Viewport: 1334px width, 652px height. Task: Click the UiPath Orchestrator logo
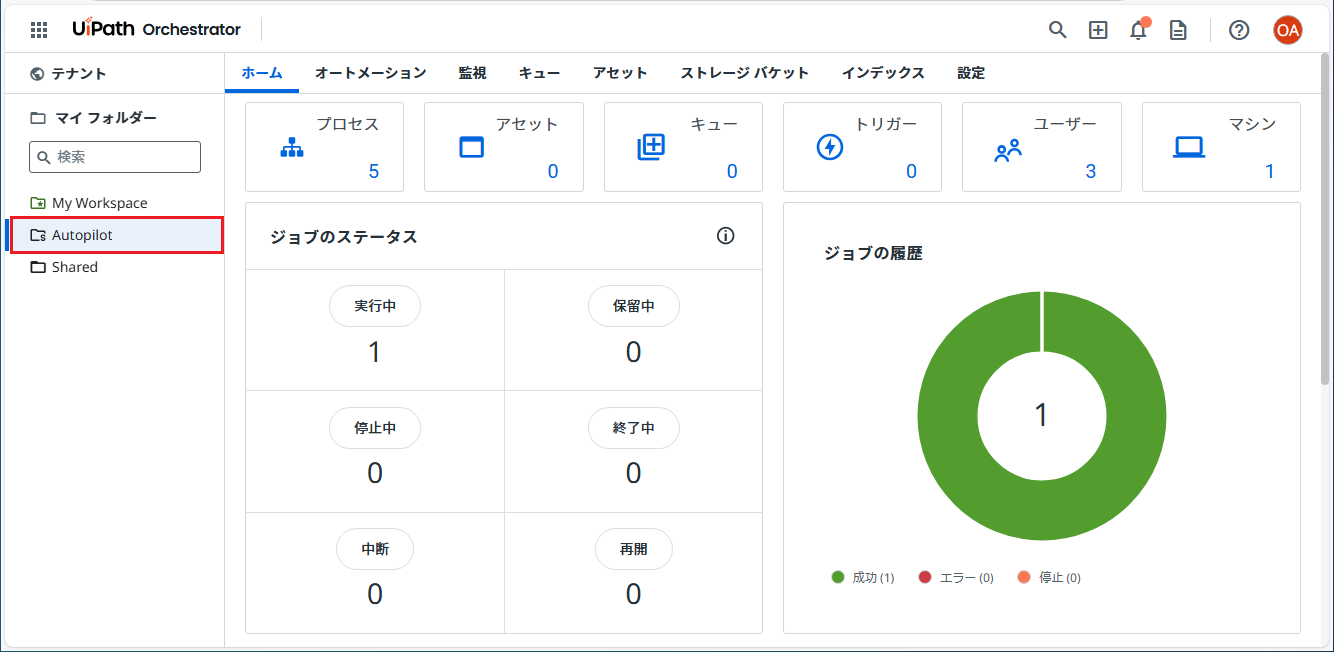pos(157,29)
